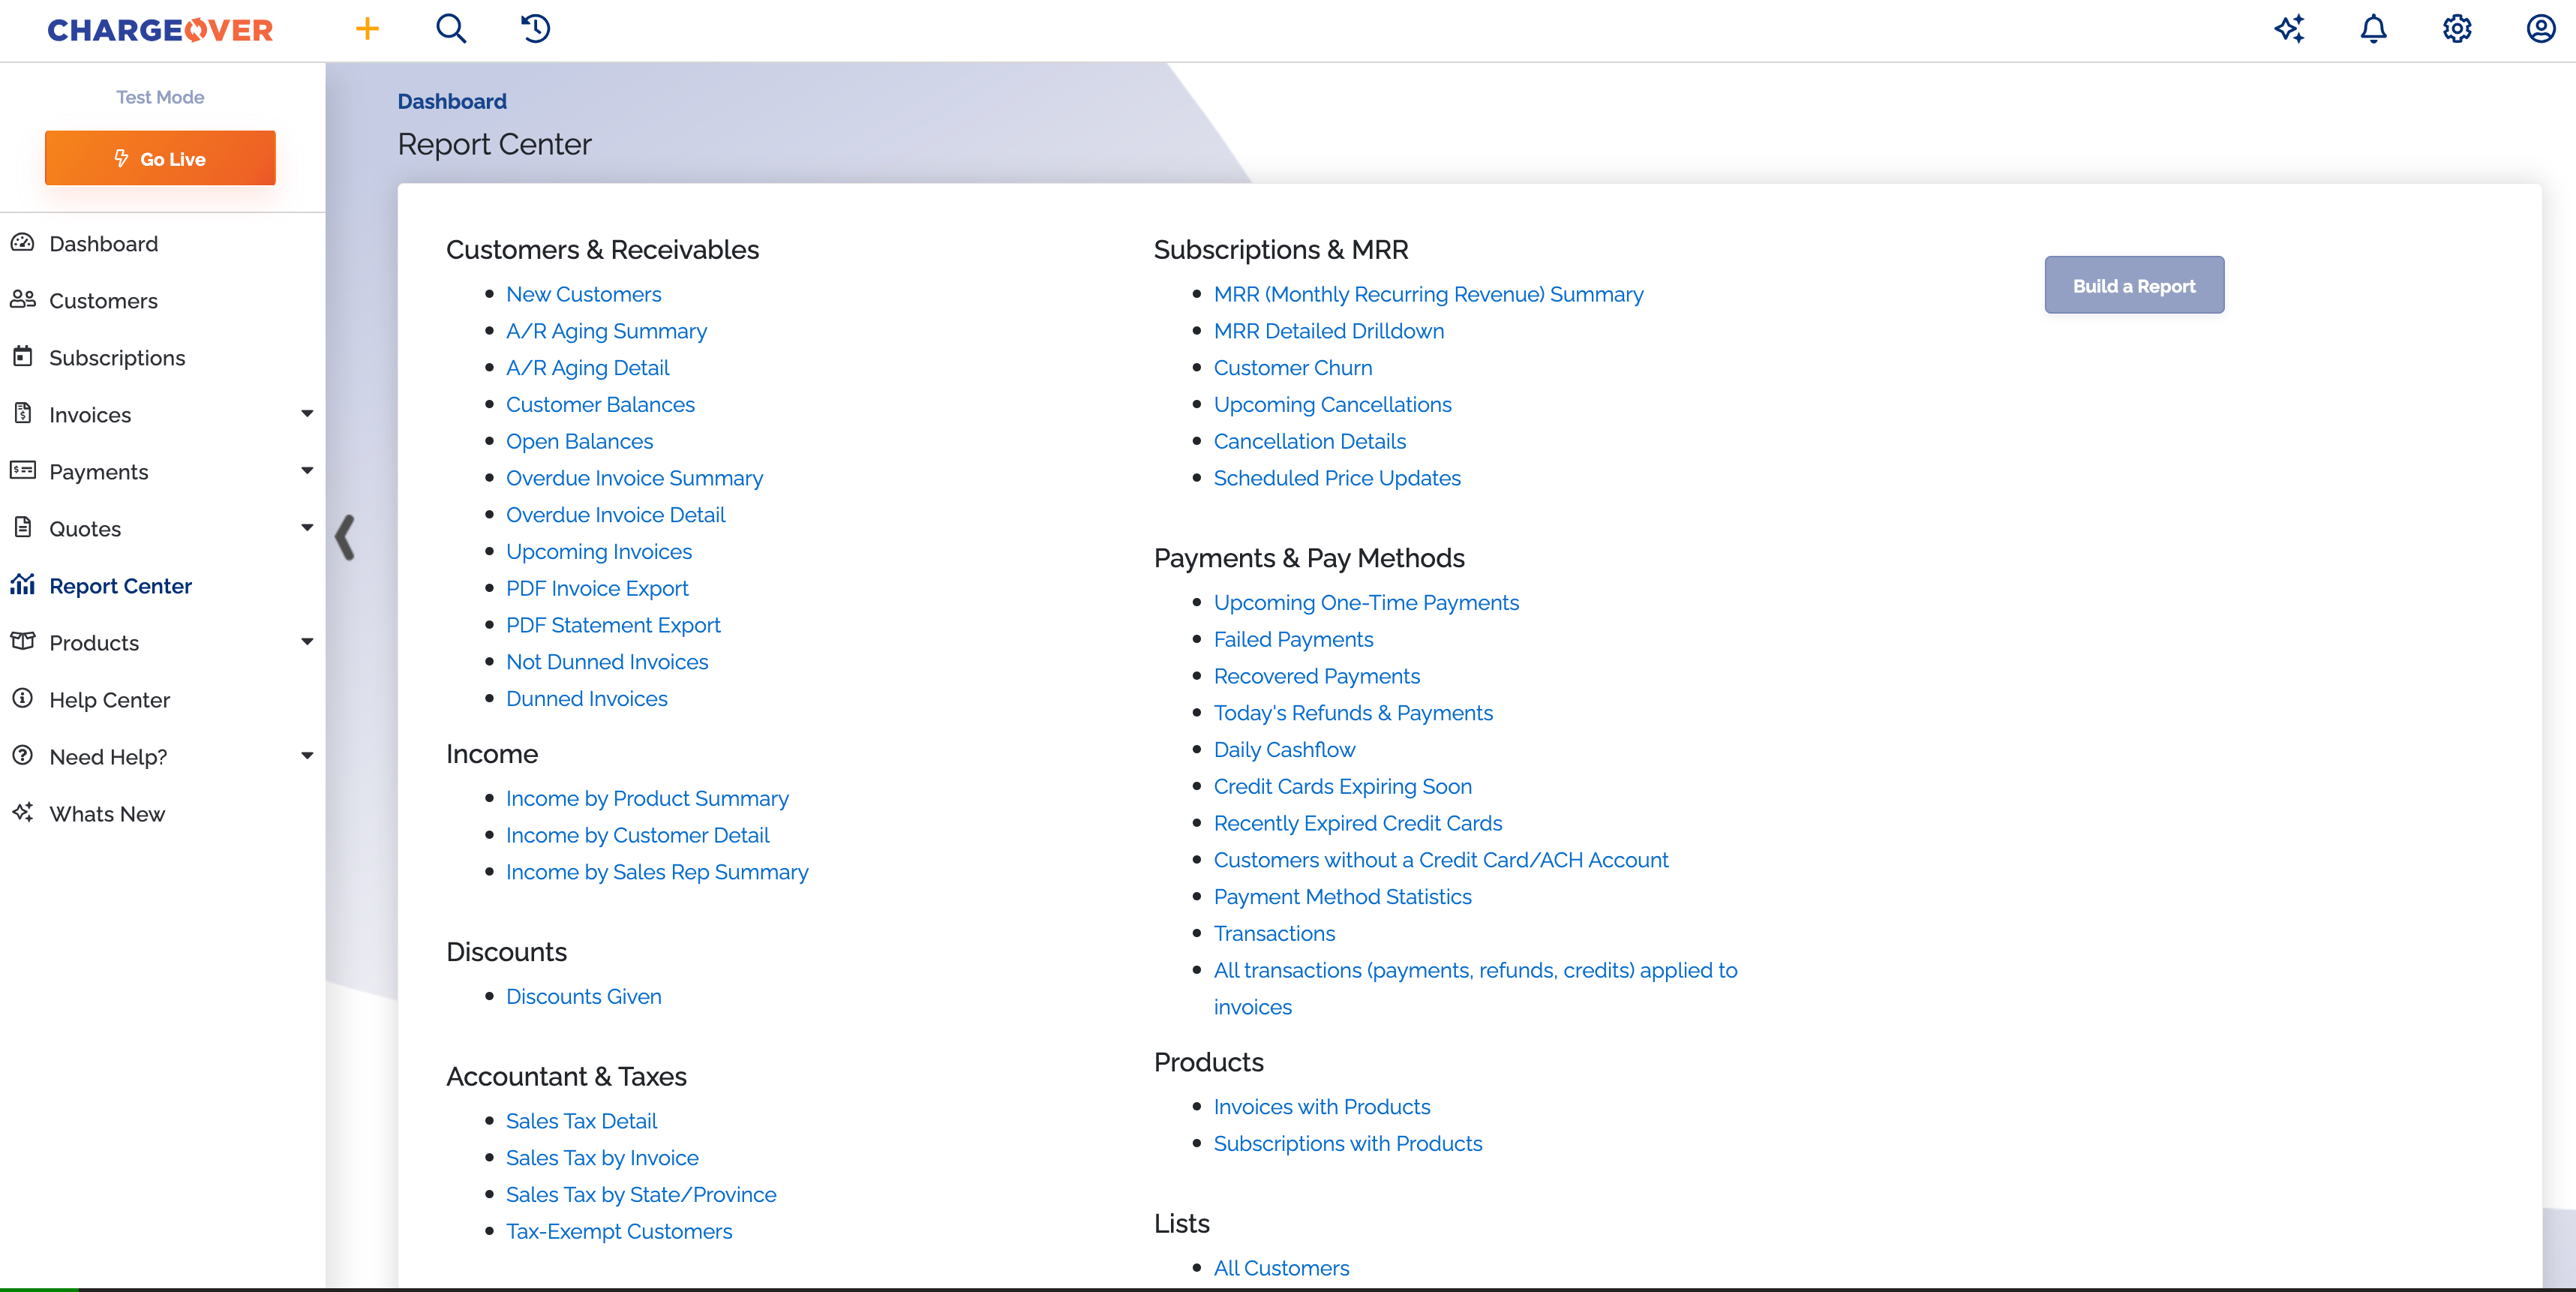The image size is (2576, 1292).
Task: Click the Build a Report button
Action: coord(2134,286)
